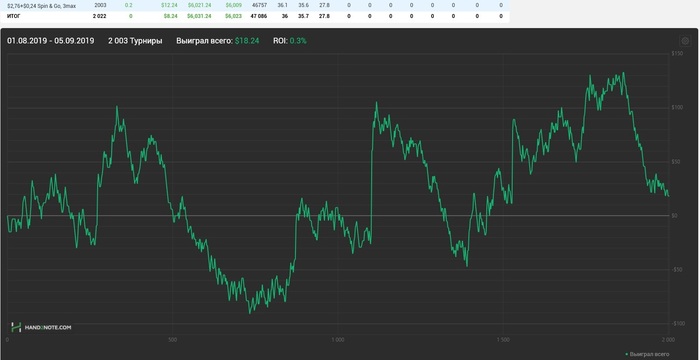Click the '$8.24' total winnings cell
700x360 pixels.
click(x=170, y=16)
